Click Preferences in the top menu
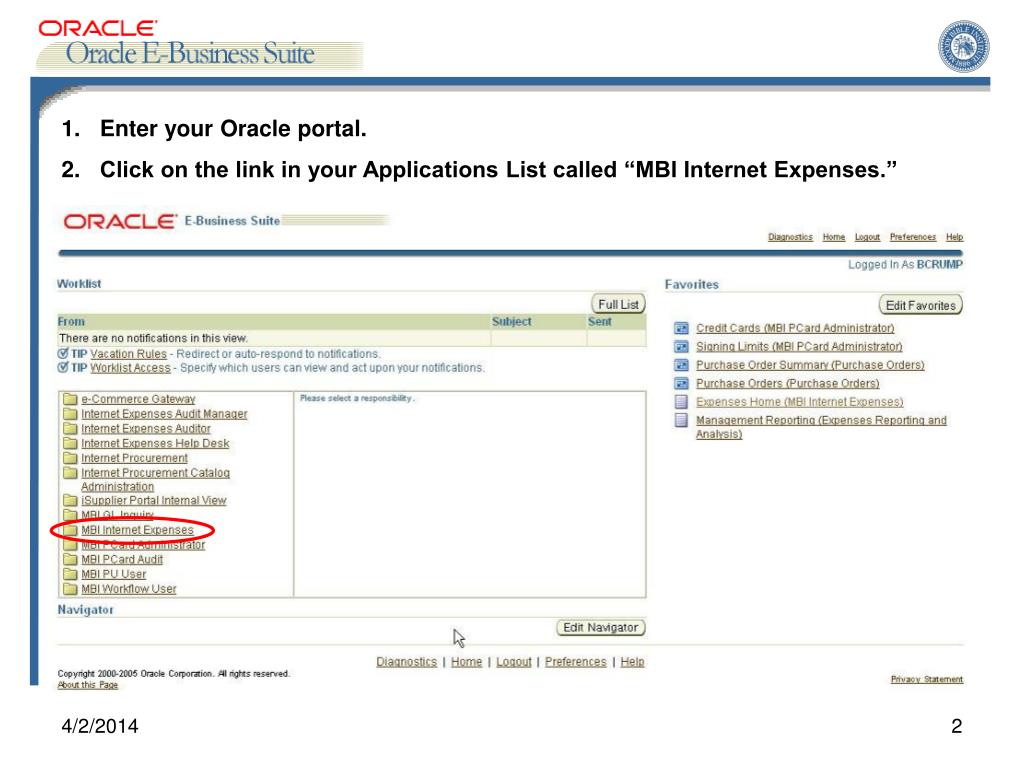 tap(912, 237)
